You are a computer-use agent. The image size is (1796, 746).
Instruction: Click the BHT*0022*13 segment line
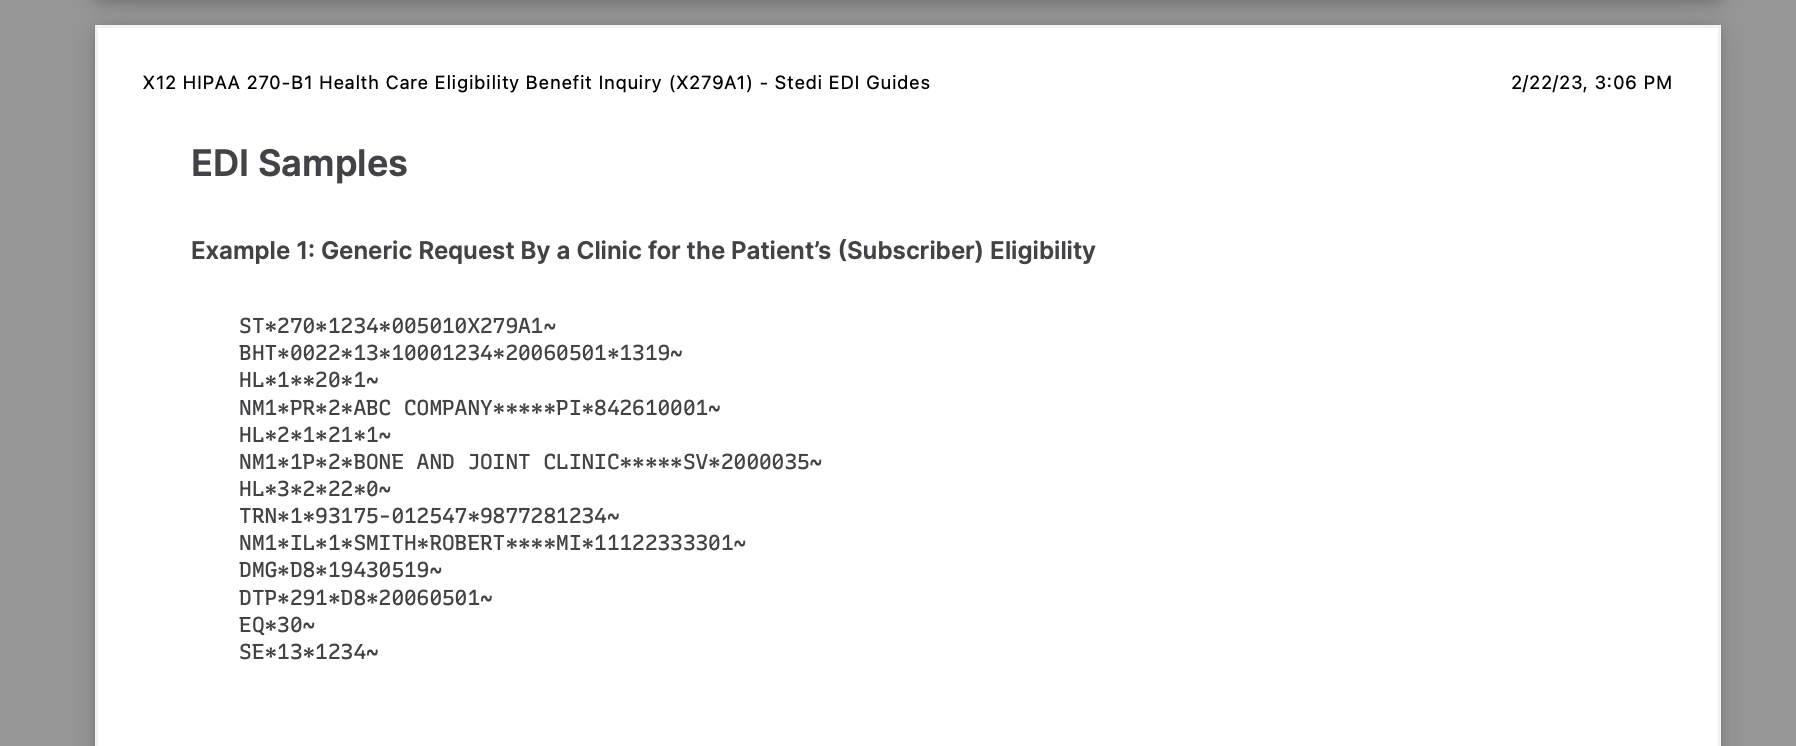click(x=461, y=353)
